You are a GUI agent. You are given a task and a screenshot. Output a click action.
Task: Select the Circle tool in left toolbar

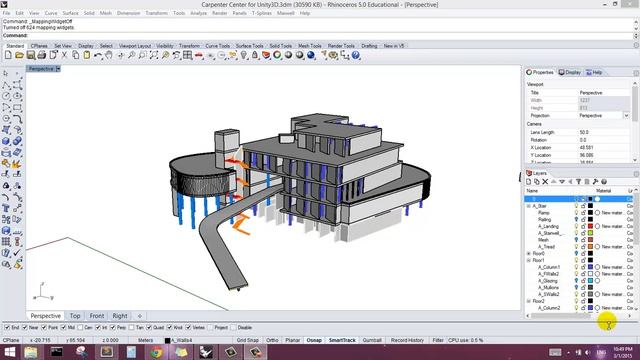coord(6,96)
